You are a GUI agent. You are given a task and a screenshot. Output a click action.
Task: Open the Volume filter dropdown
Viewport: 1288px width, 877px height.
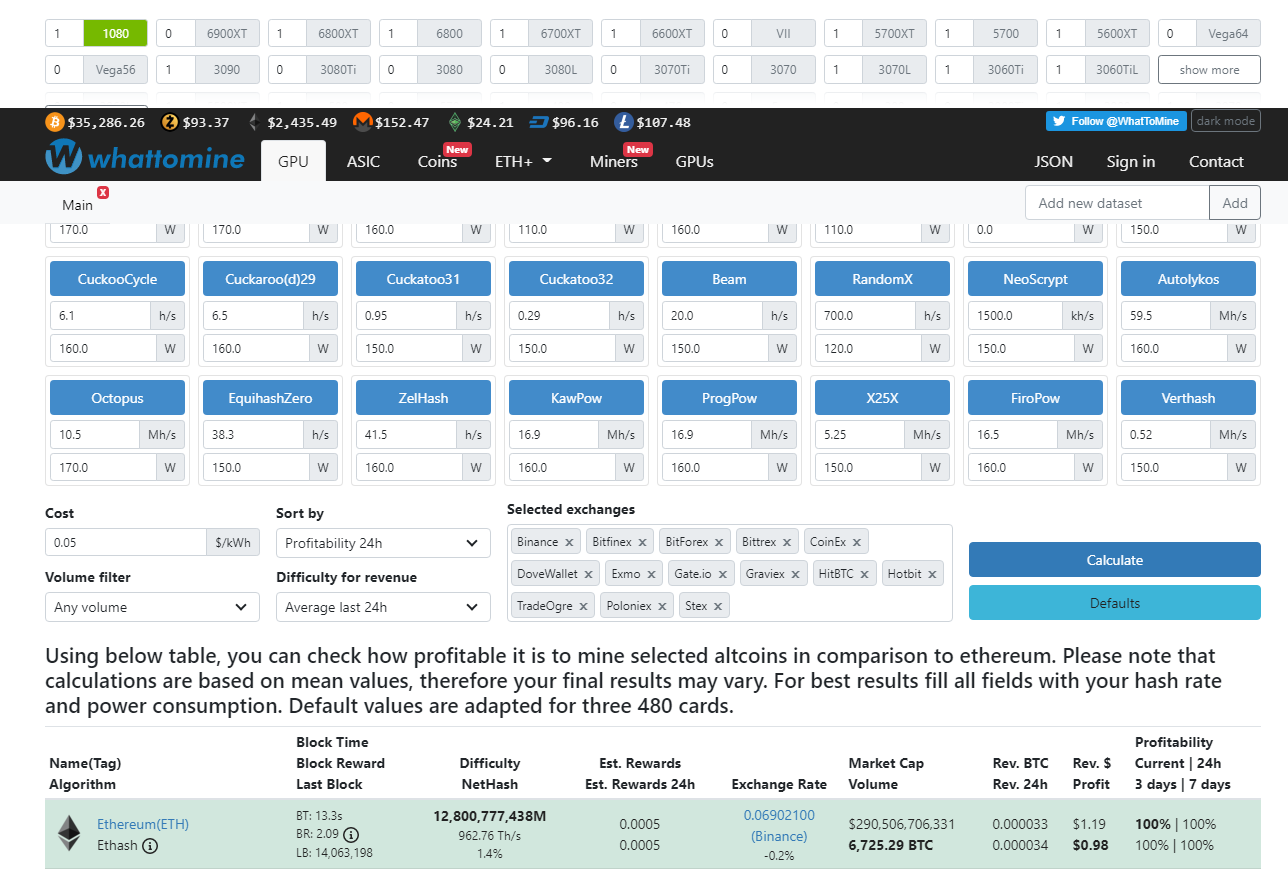pyautogui.click(x=152, y=607)
